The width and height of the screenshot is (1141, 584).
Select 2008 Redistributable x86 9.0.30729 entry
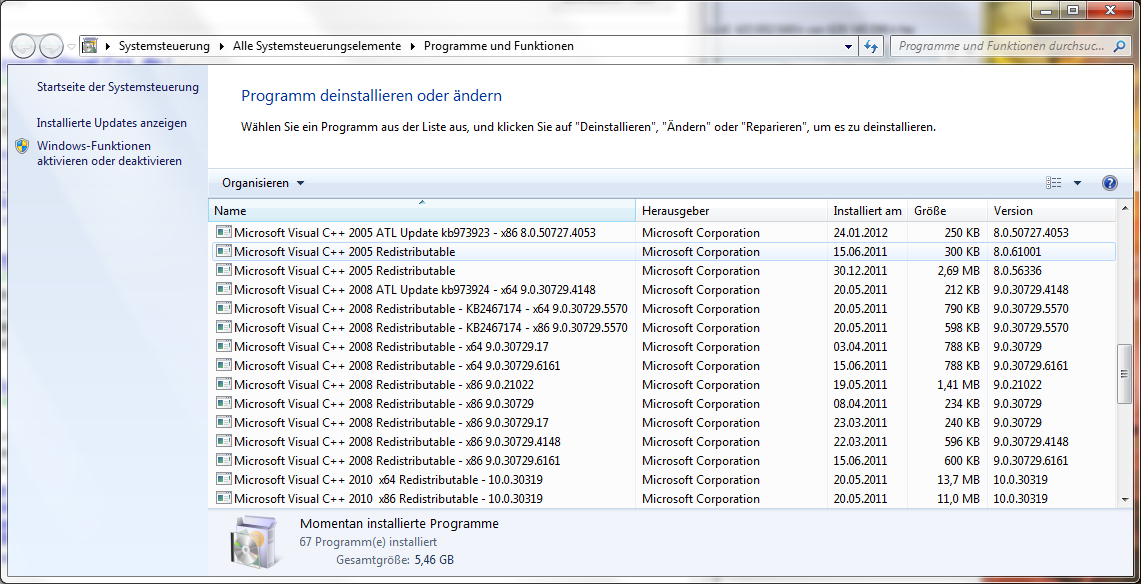tap(663, 404)
